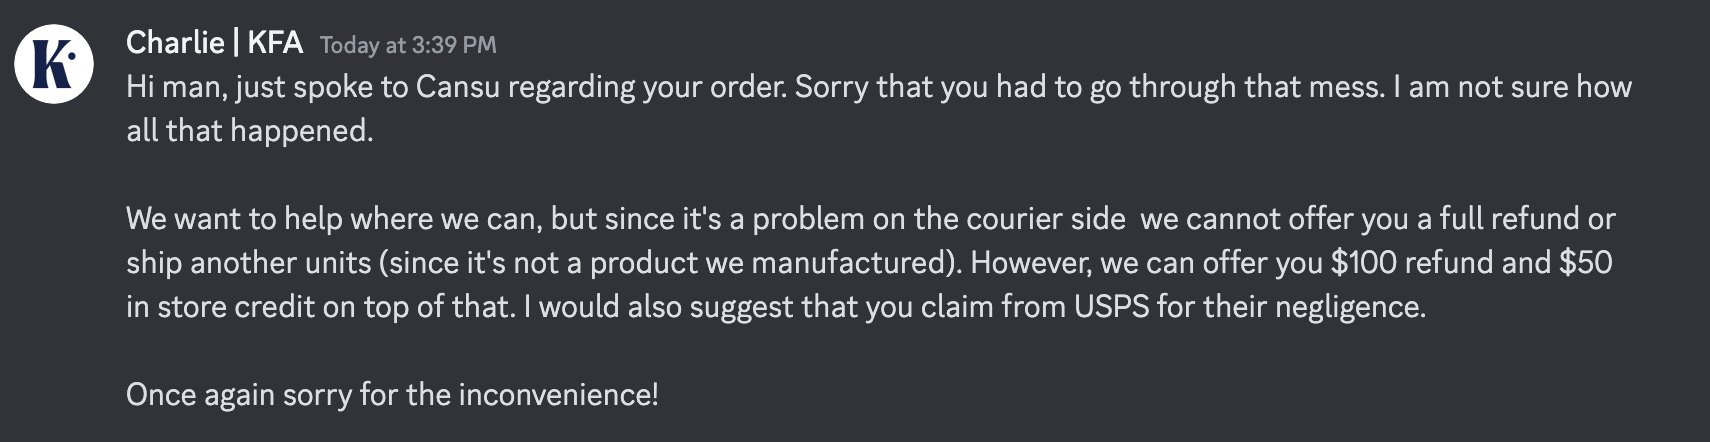Click the Today at 3:39 PM timestamp
Viewport: 1710px width, 442px height.
(408, 45)
